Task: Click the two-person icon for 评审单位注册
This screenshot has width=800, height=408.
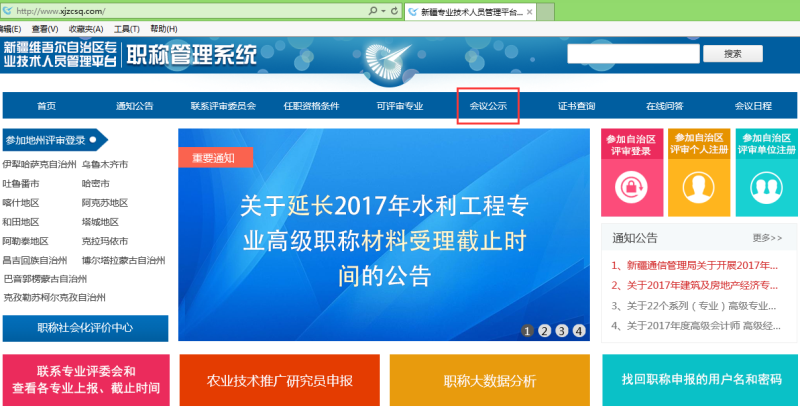Action: pyautogui.click(x=766, y=188)
